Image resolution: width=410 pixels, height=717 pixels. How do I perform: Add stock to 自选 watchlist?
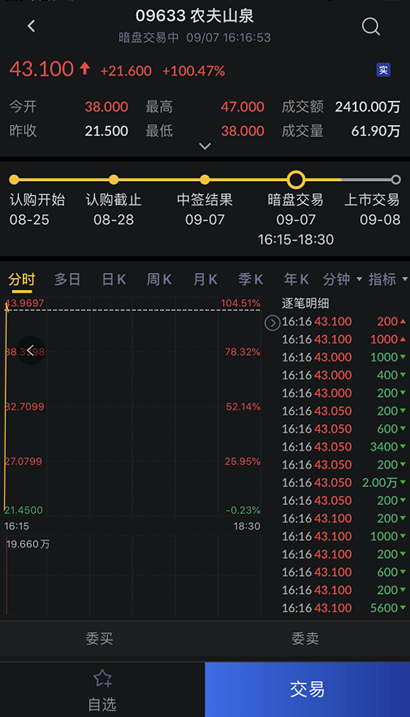click(102, 690)
